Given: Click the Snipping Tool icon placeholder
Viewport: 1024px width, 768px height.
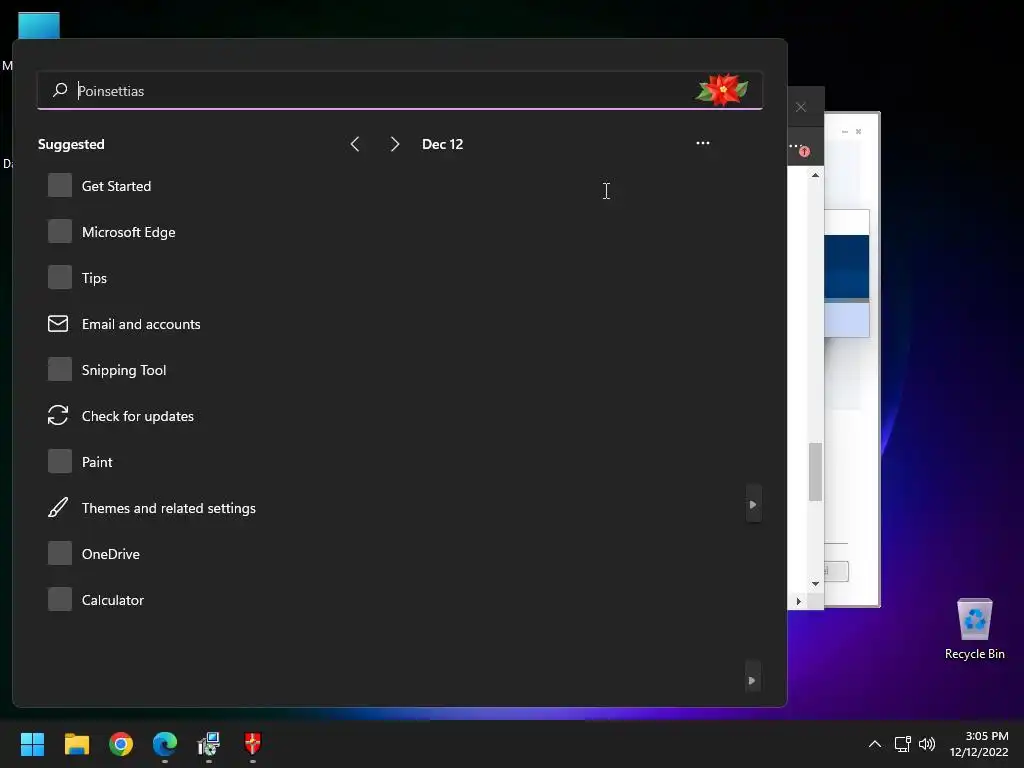Looking at the screenshot, I should (59, 369).
